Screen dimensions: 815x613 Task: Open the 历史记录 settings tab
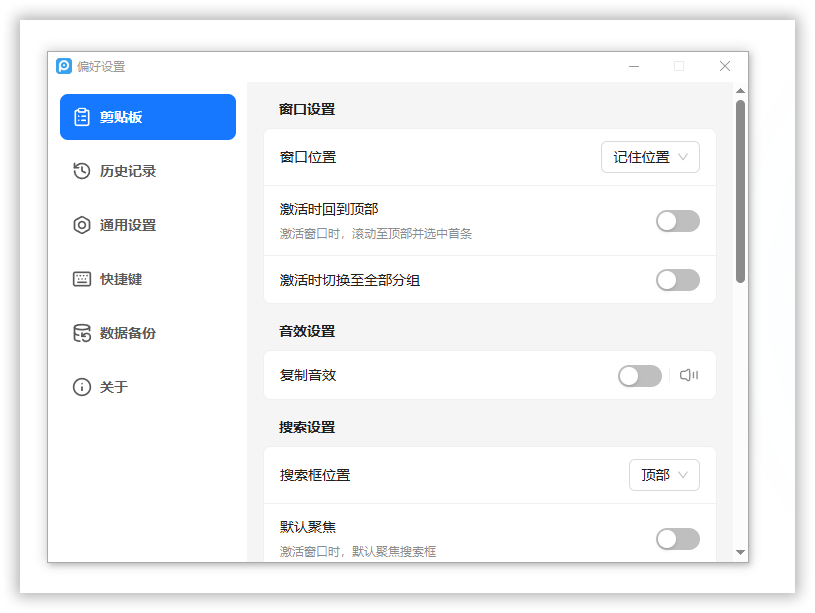128,171
